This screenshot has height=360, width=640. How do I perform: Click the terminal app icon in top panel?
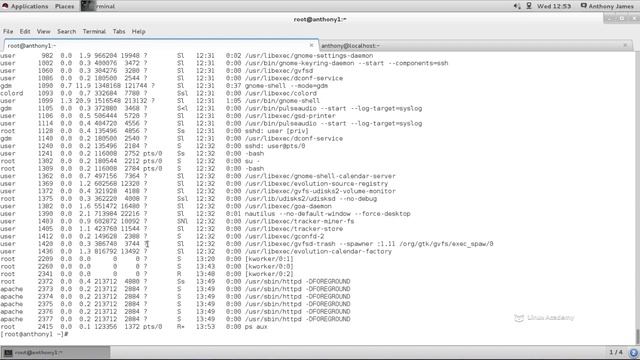pos(88,6)
